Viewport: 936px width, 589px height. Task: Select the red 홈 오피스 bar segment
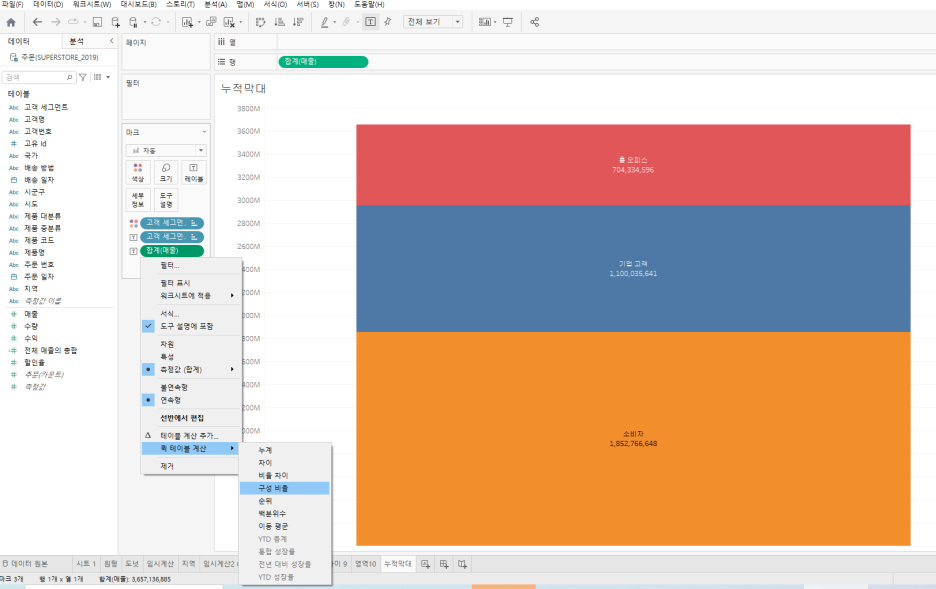[633, 165]
